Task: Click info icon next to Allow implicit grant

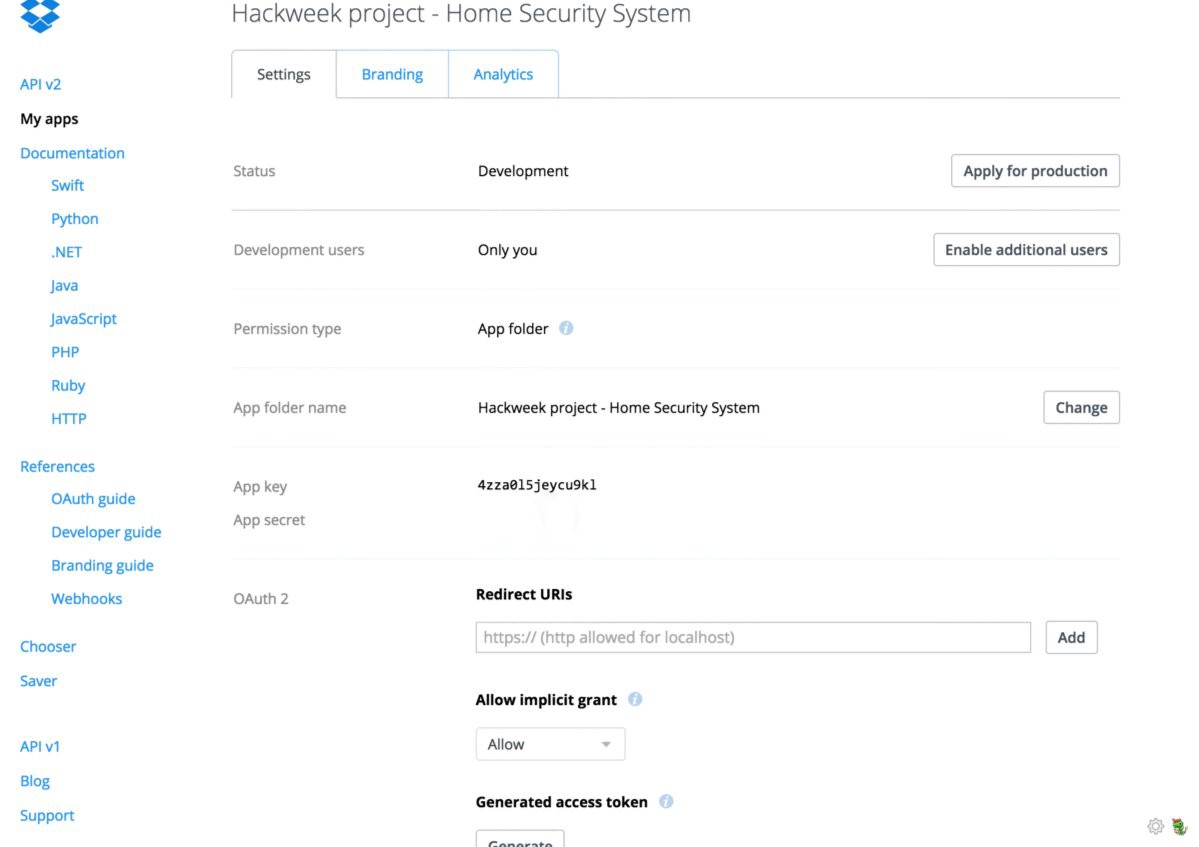Action: tap(635, 700)
